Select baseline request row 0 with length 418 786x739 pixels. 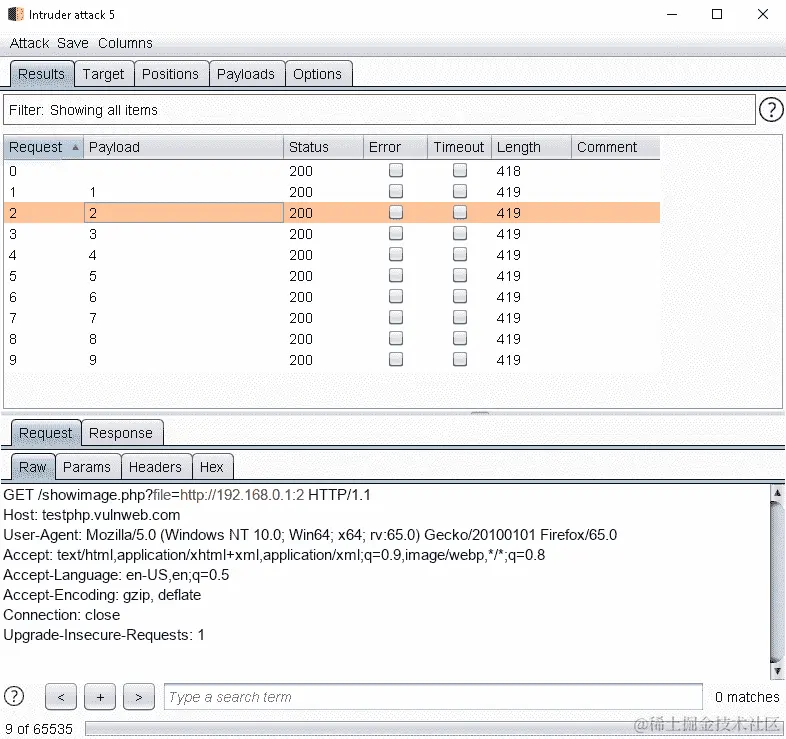pos(331,171)
